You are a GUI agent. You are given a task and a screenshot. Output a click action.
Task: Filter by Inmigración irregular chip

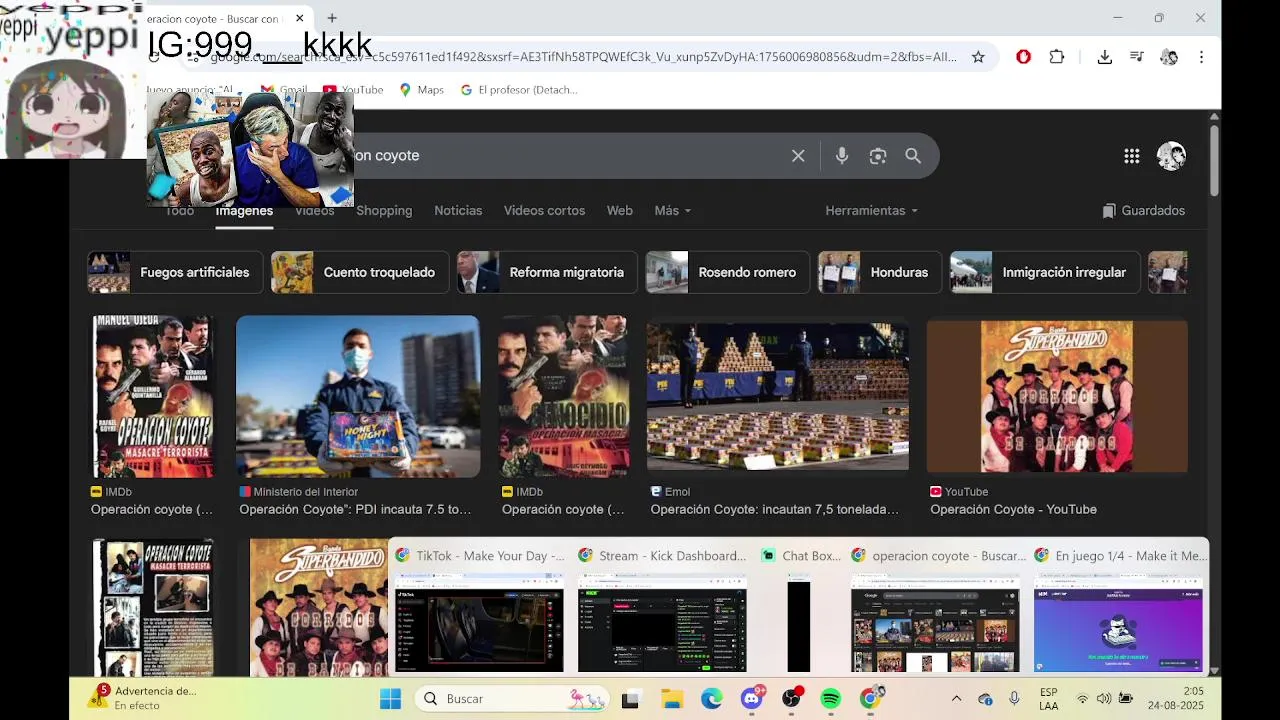(x=1045, y=272)
